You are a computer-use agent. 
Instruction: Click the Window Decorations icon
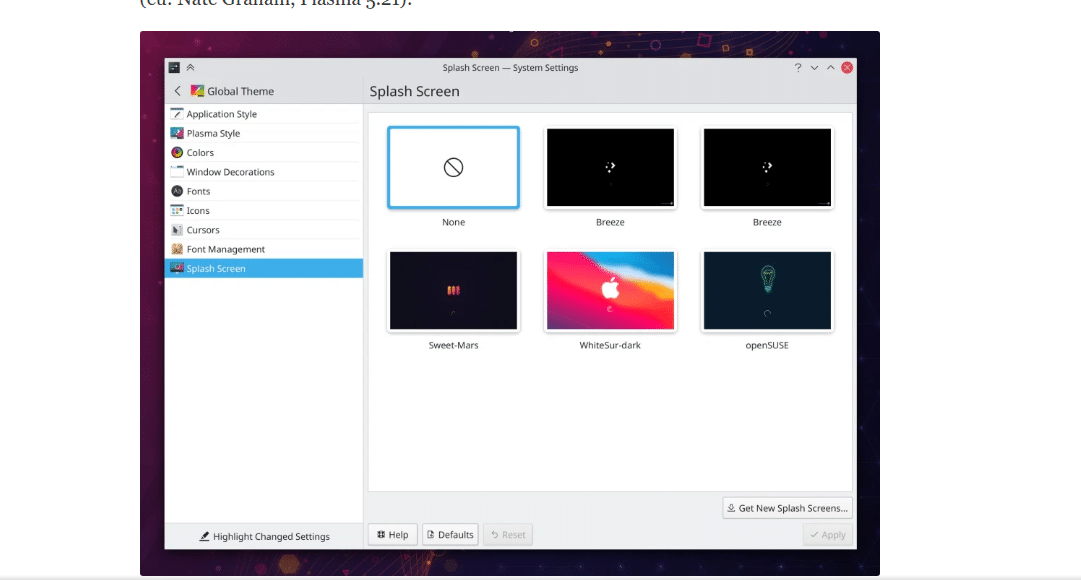[x=177, y=172]
